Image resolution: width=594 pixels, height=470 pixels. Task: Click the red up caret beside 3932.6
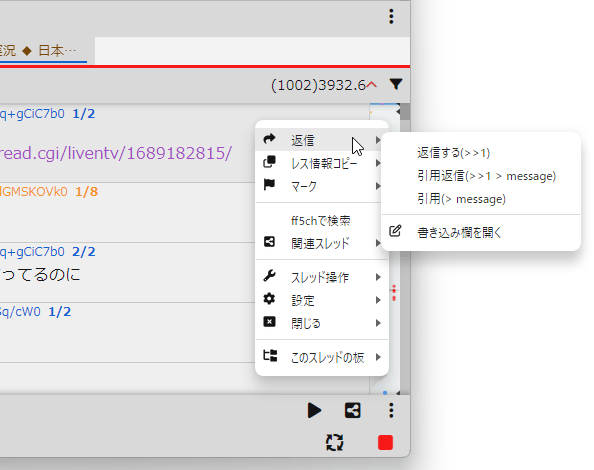[372, 84]
